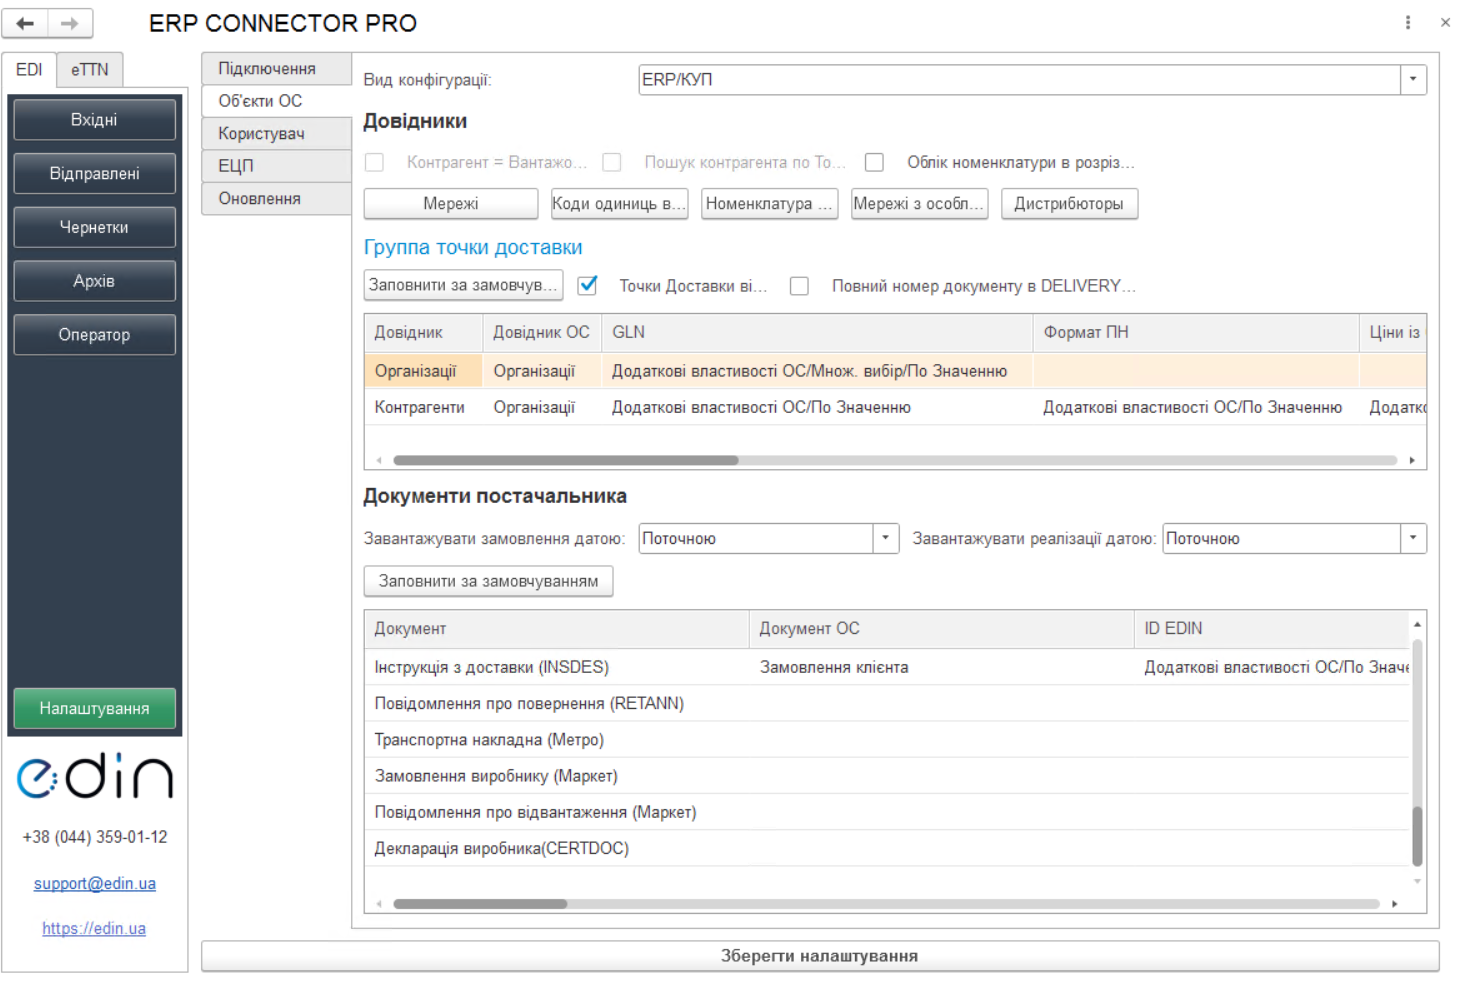Enable Повний номер документу в DELIVERY checkbox
1463x981 pixels.
click(799, 286)
